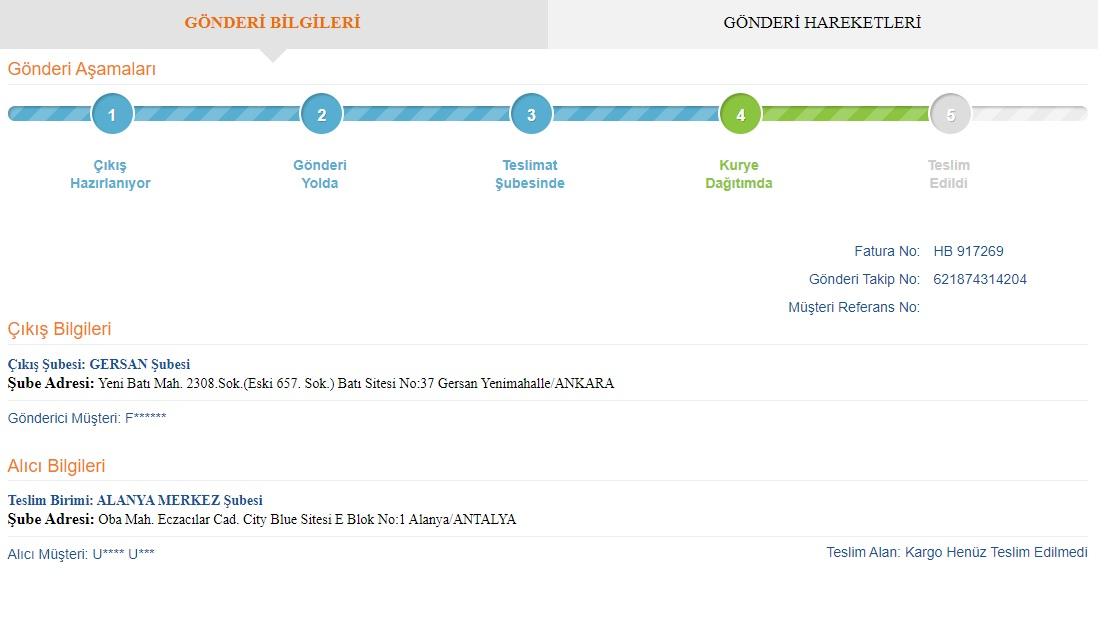
Task: Open the GÖNDERİ HAREKETLERİ tab
Action: click(822, 23)
